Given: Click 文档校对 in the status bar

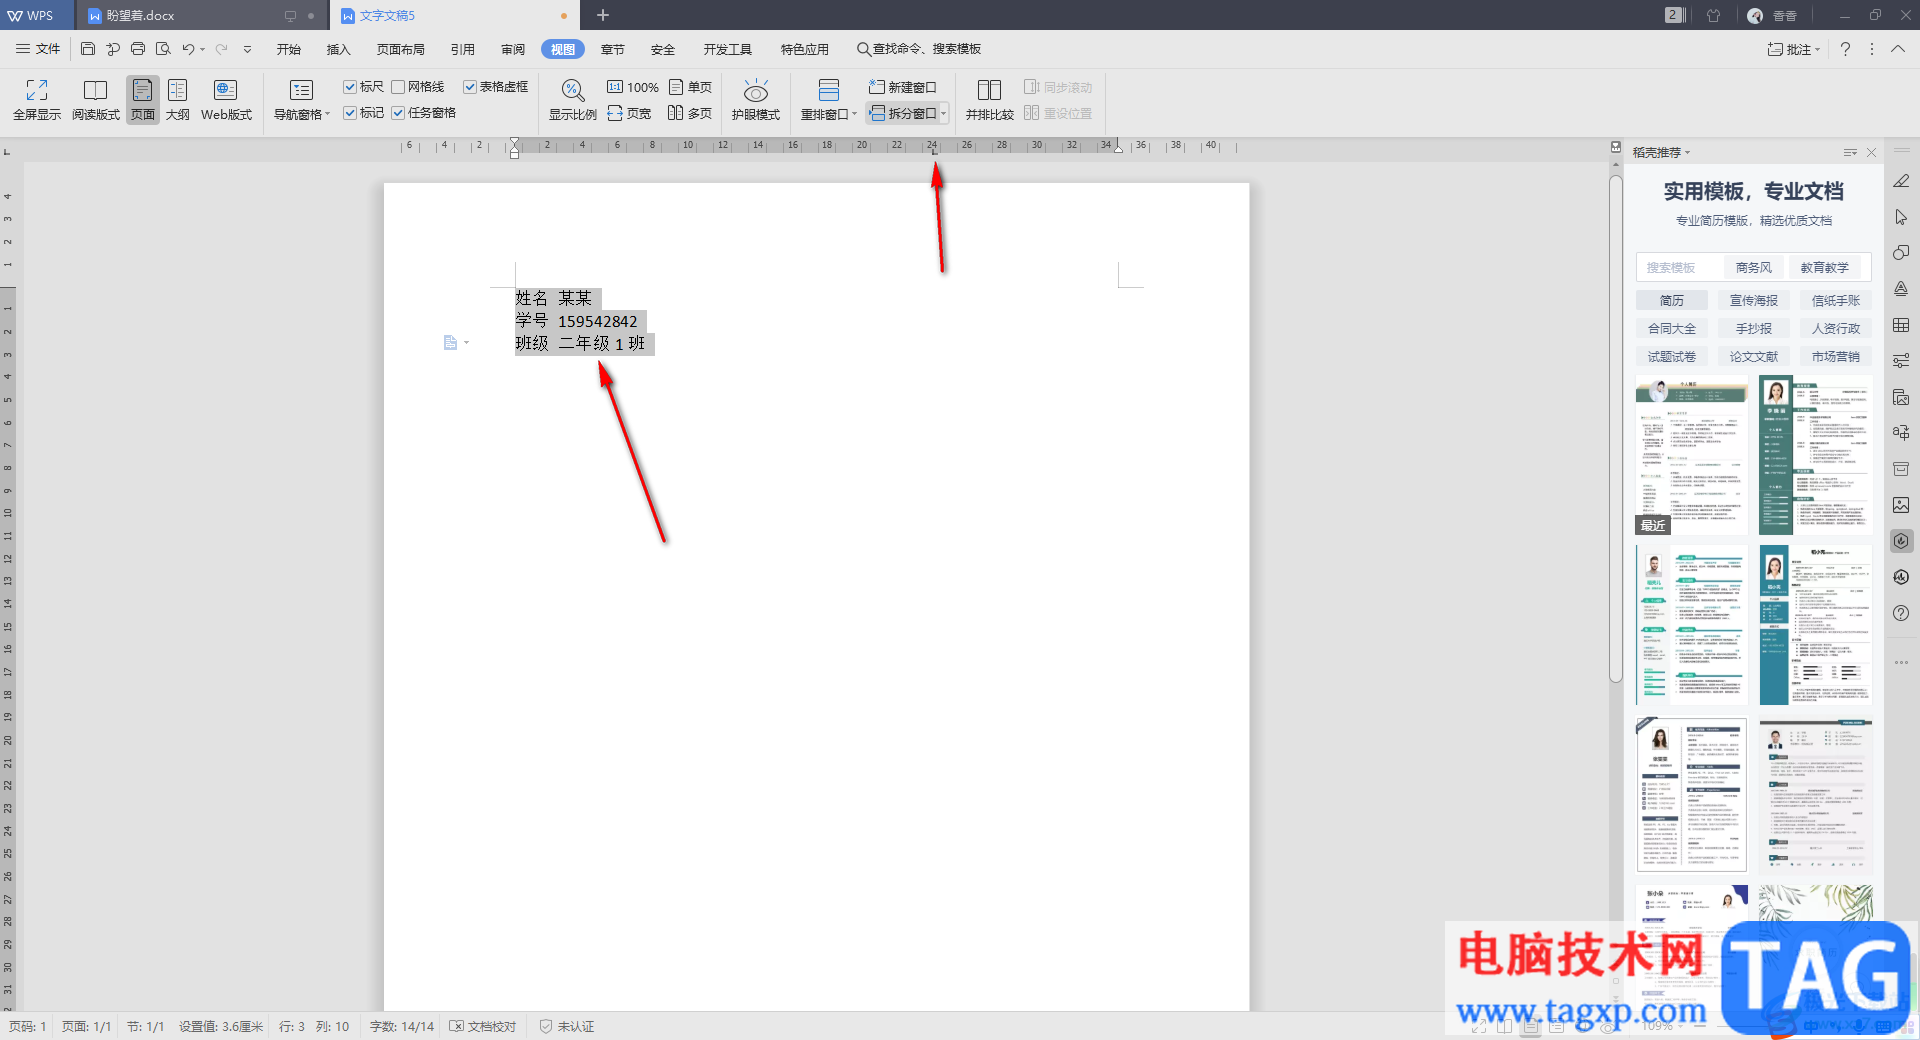Looking at the screenshot, I should pyautogui.click(x=483, y=1026).
